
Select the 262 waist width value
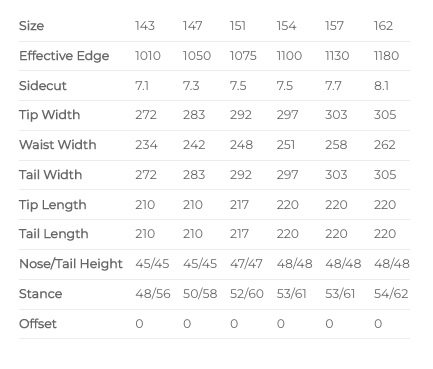[385, 145]
